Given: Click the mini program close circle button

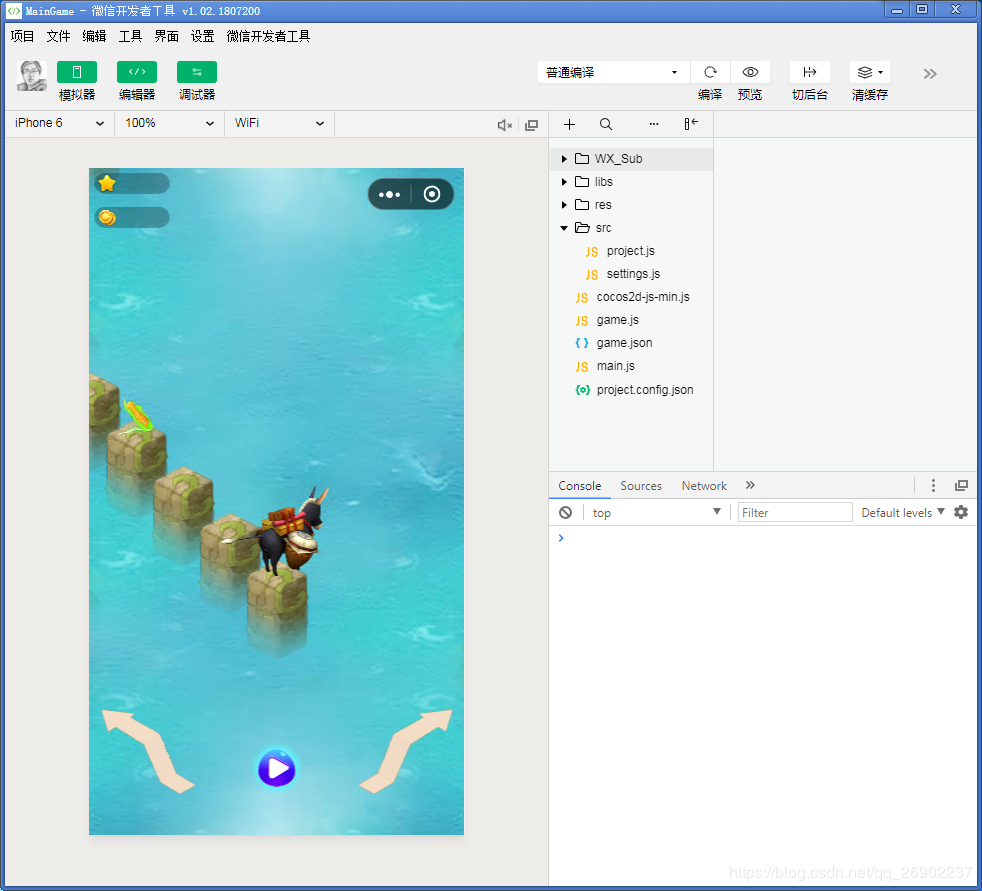Looking at the screenshot, I should pyautogui.click(x=432, y=194).
